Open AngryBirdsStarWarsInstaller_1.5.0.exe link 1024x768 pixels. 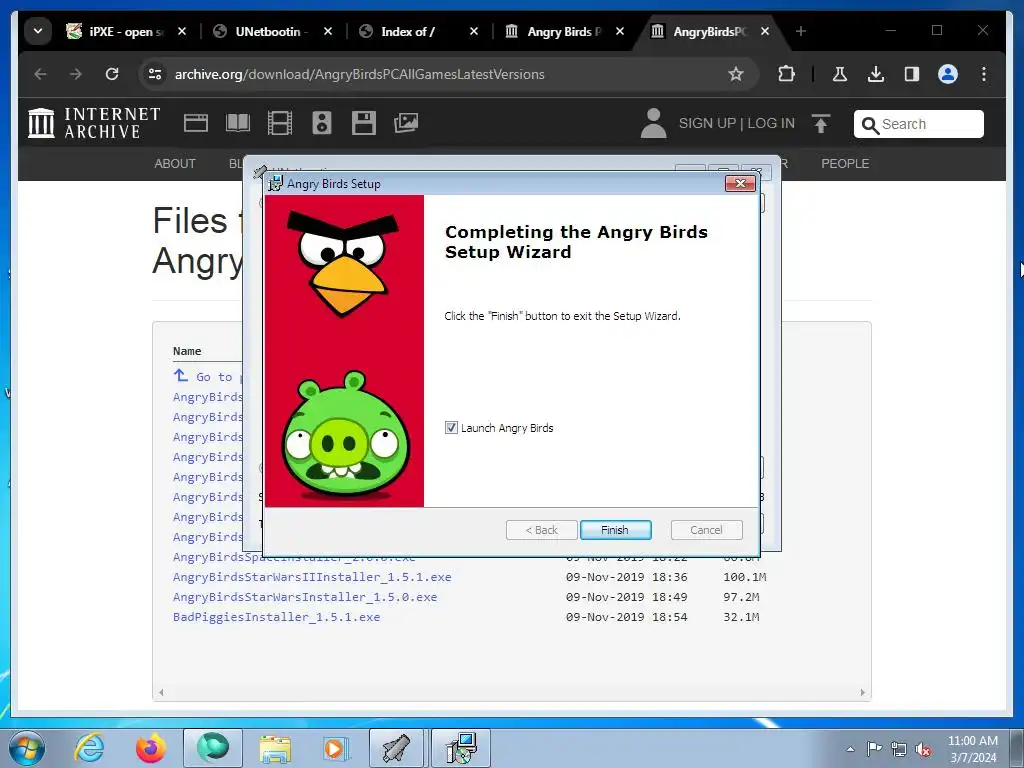pyautogui.click(x=305, y=597)
